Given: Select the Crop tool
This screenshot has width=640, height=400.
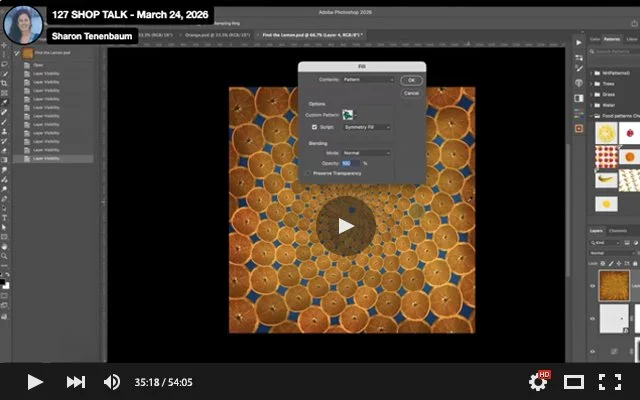Looking at the screenshot, I should point(4,83).
